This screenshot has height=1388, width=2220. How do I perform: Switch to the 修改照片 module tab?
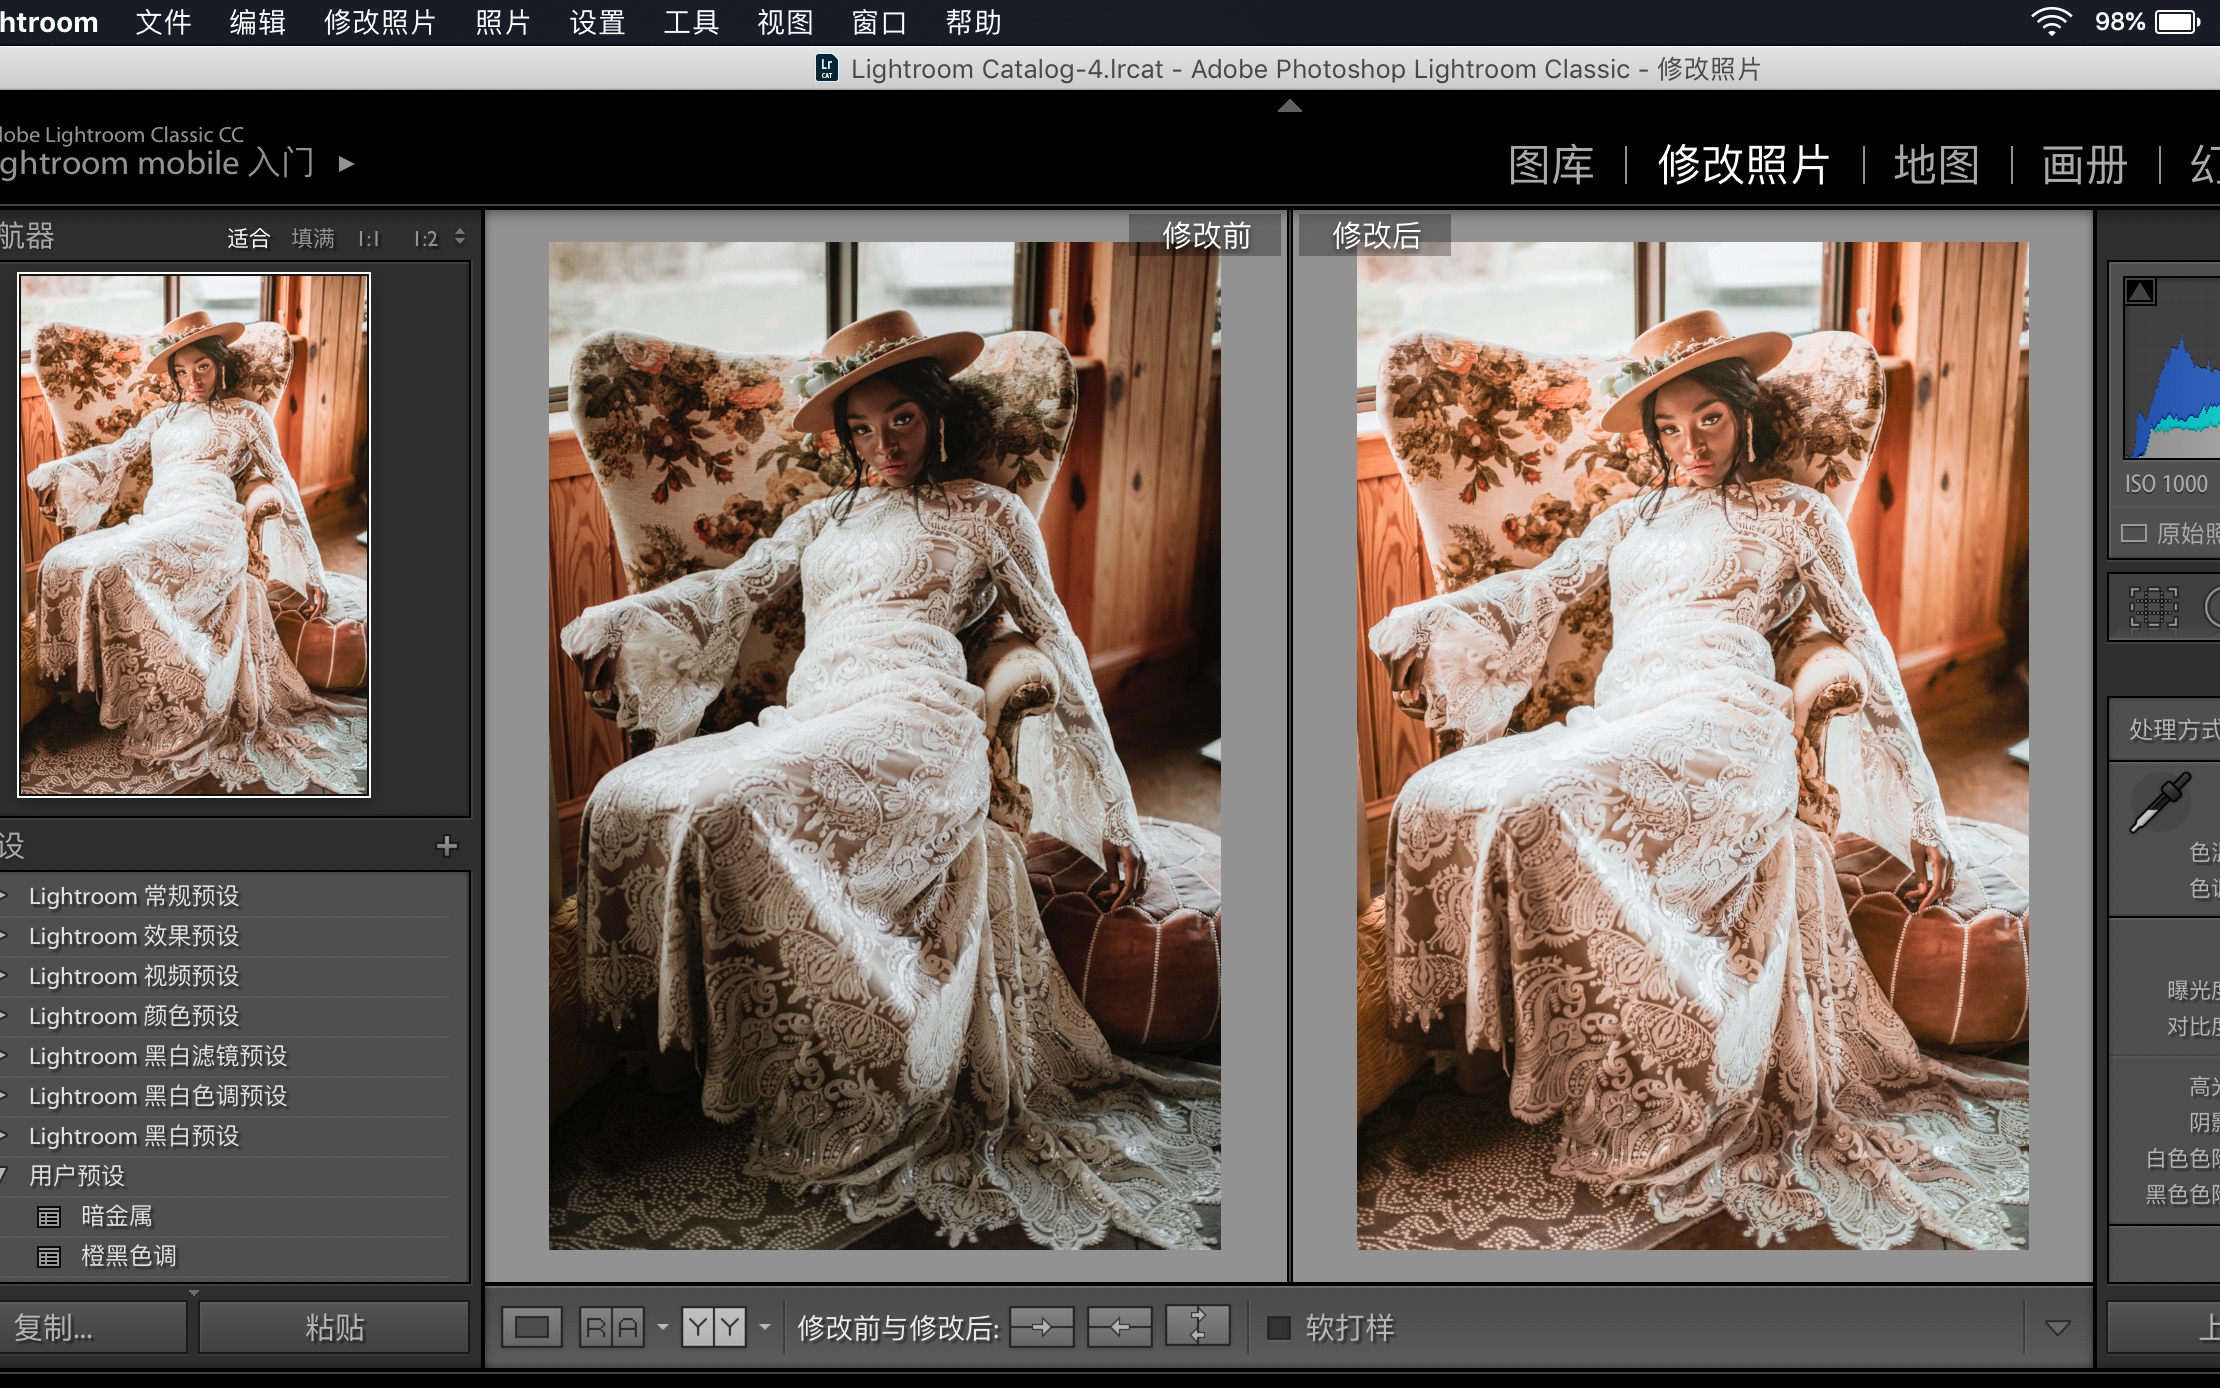click(1744, 165)
